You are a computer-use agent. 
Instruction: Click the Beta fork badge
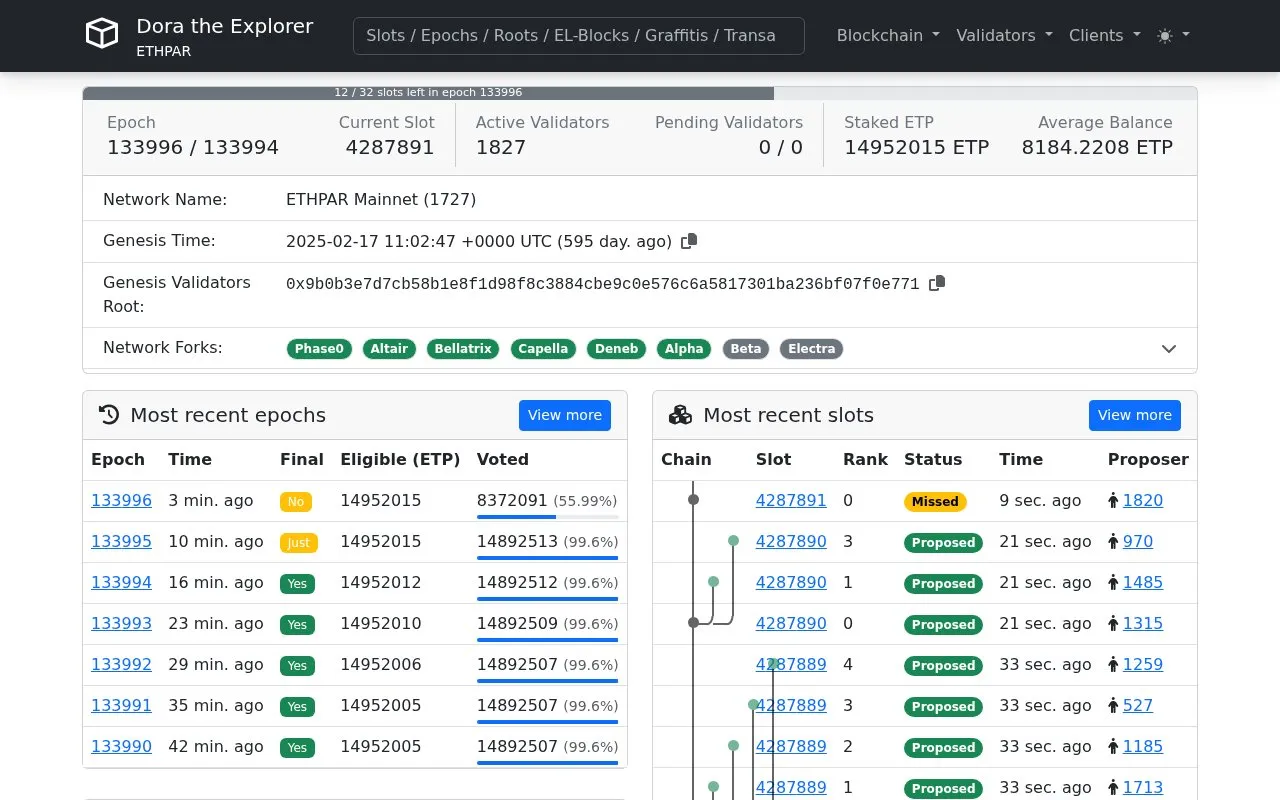[746, 349]
